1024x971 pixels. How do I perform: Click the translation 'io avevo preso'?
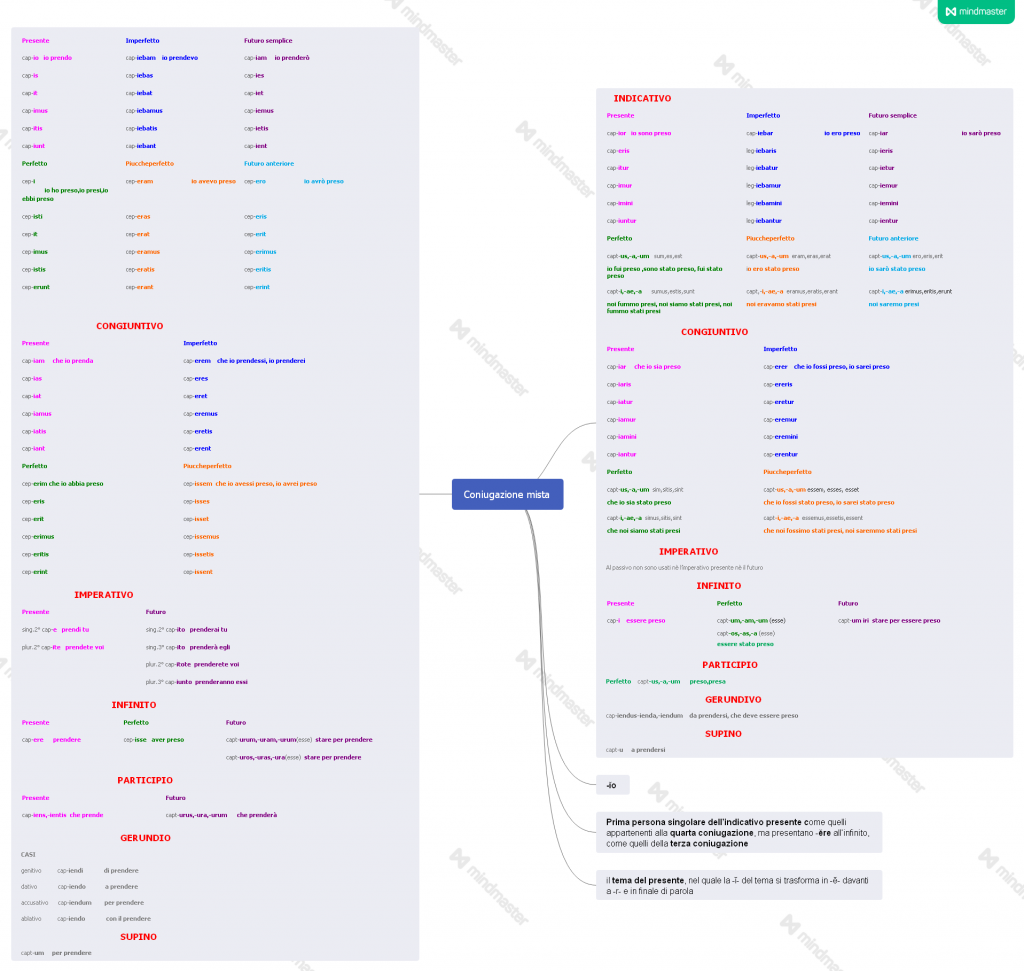pos(213,181)
